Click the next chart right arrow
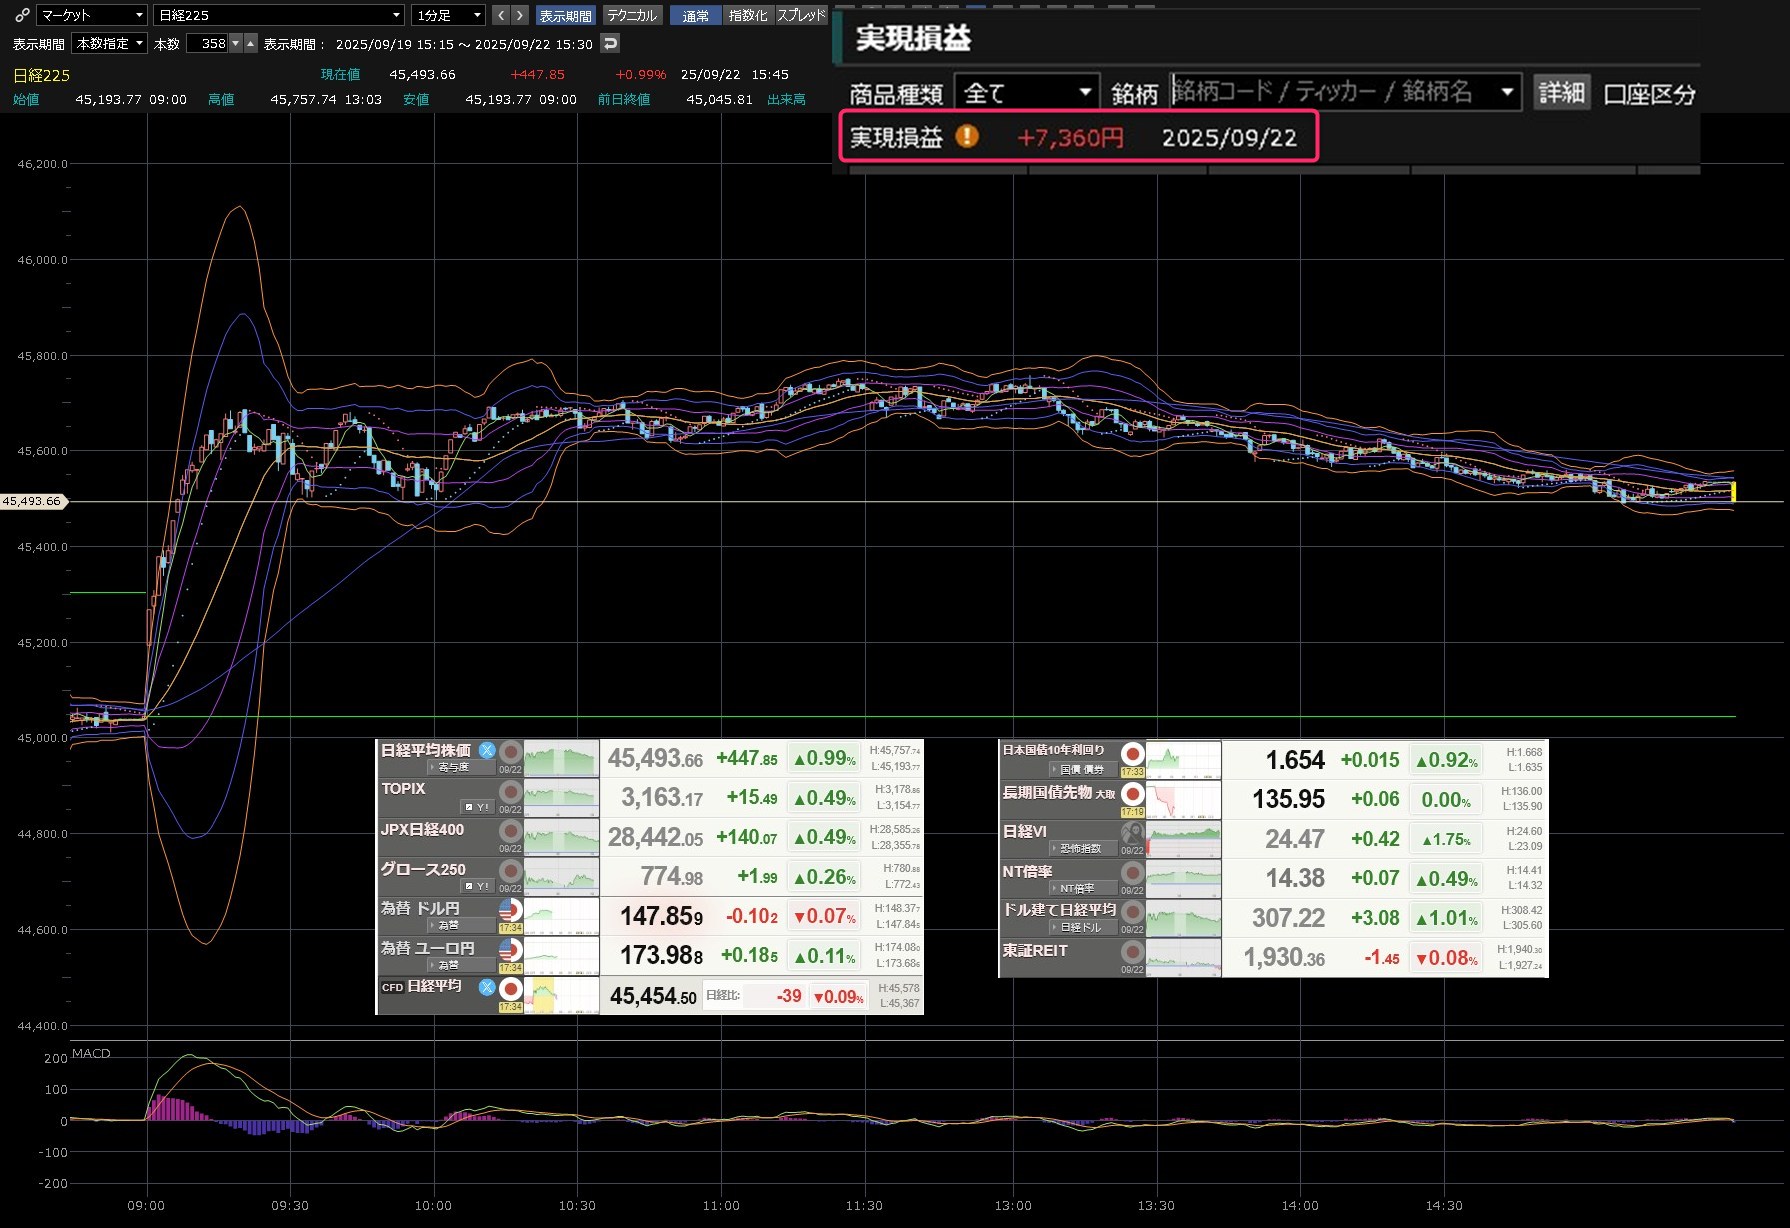 click(x=520, y=15)
